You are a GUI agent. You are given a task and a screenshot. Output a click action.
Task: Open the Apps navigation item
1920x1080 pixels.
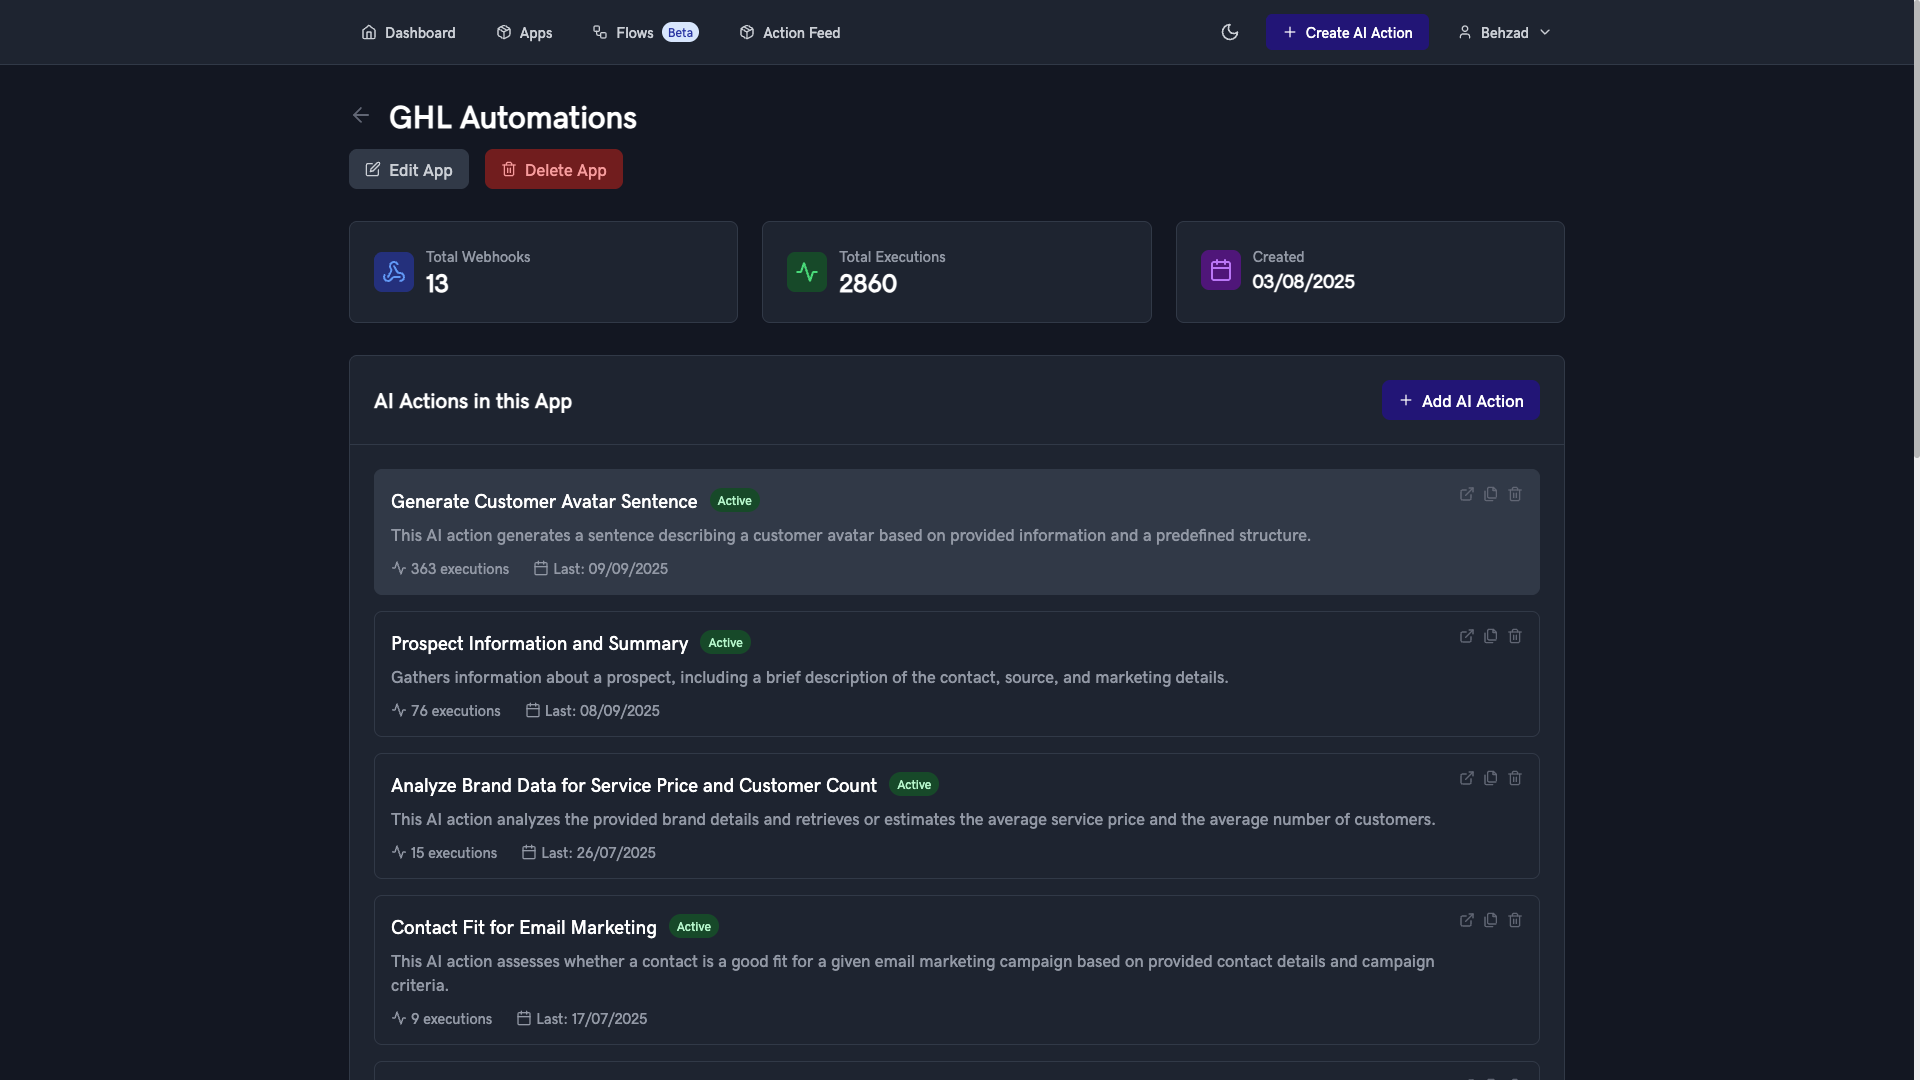[524, 32]
